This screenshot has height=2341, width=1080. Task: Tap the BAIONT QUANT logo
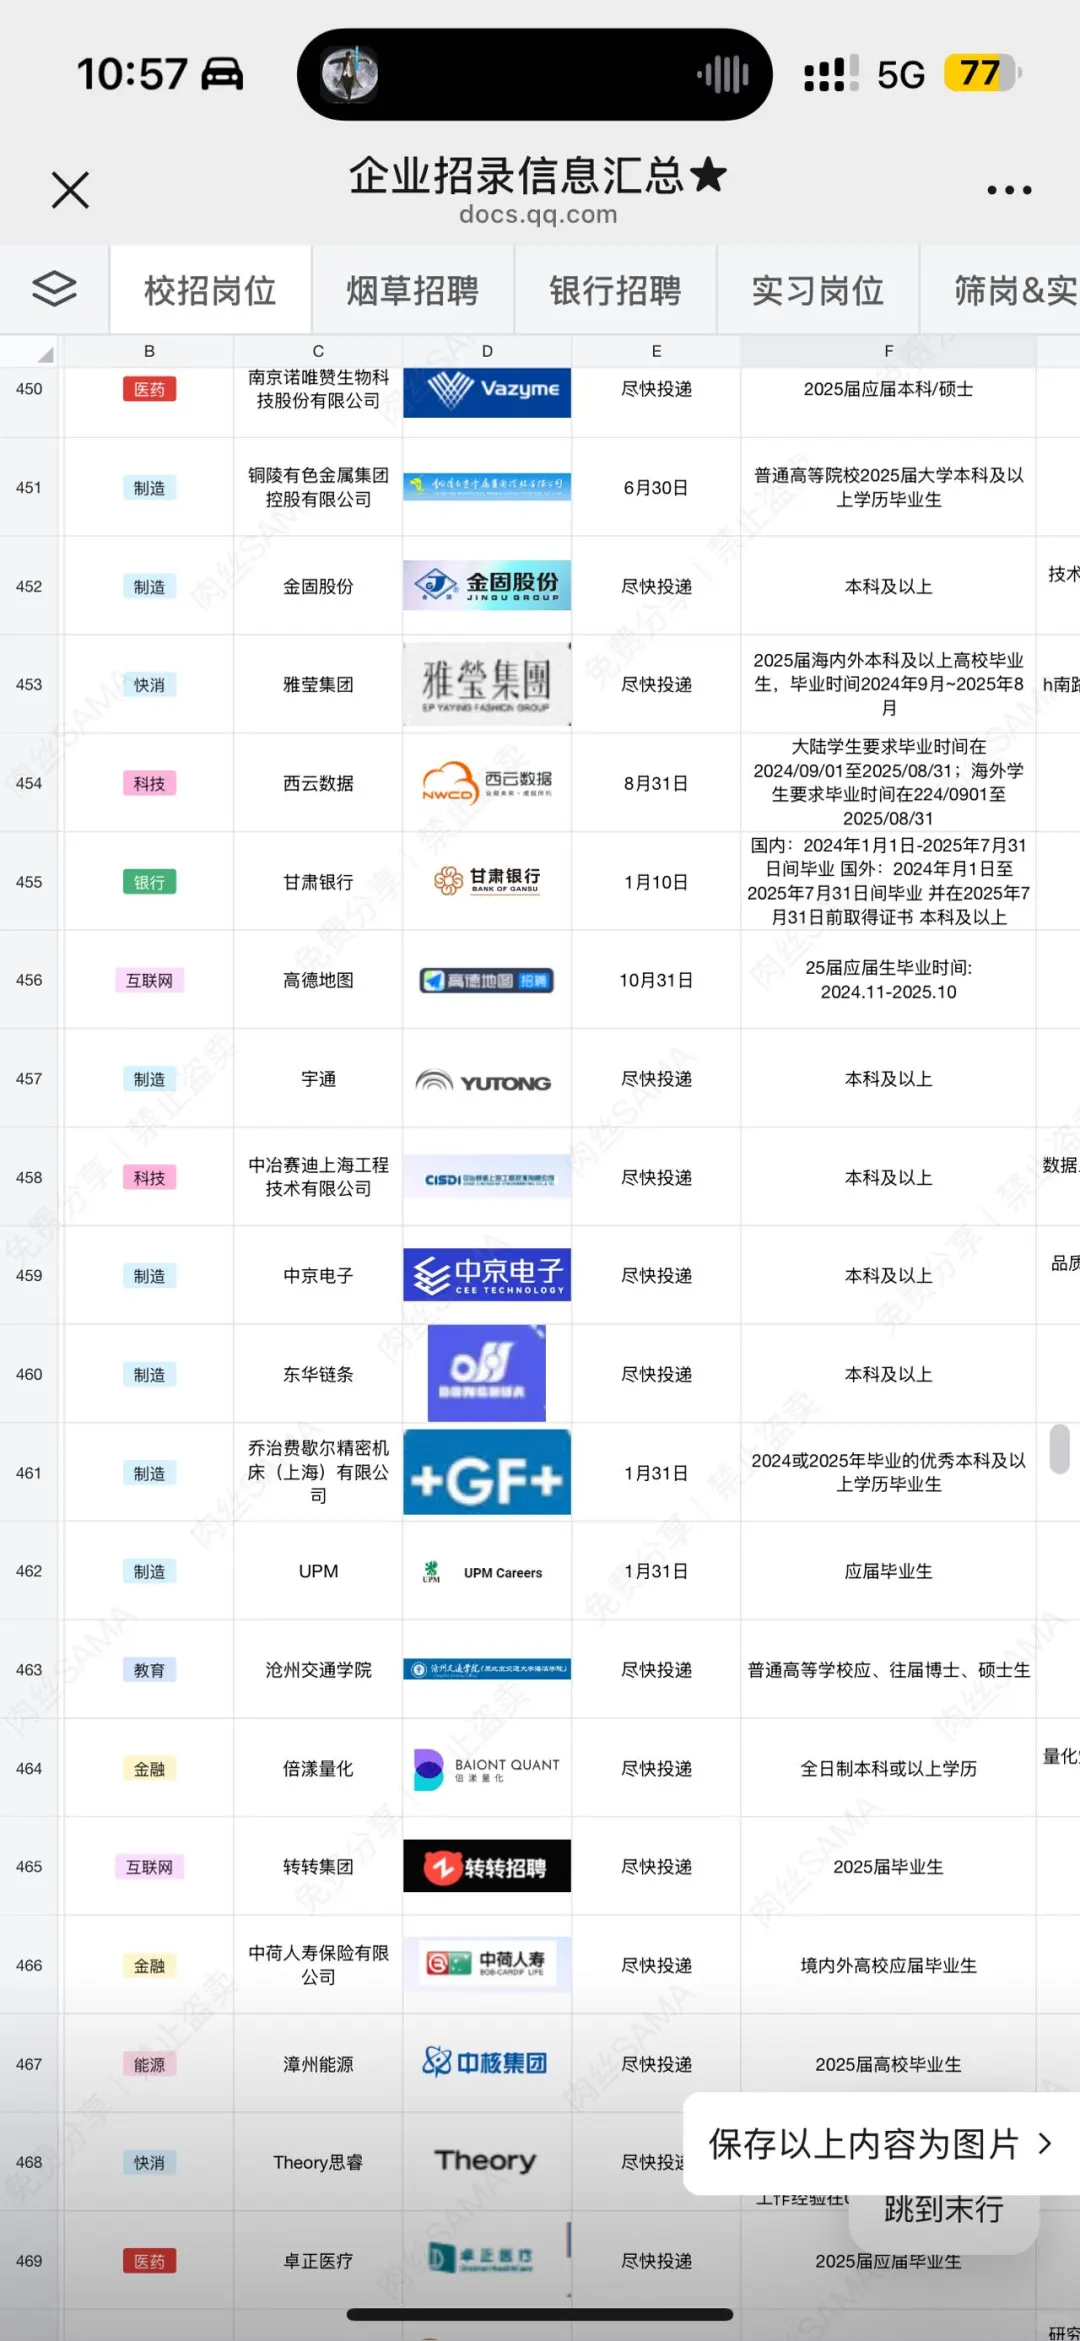tap(487, 1769)
